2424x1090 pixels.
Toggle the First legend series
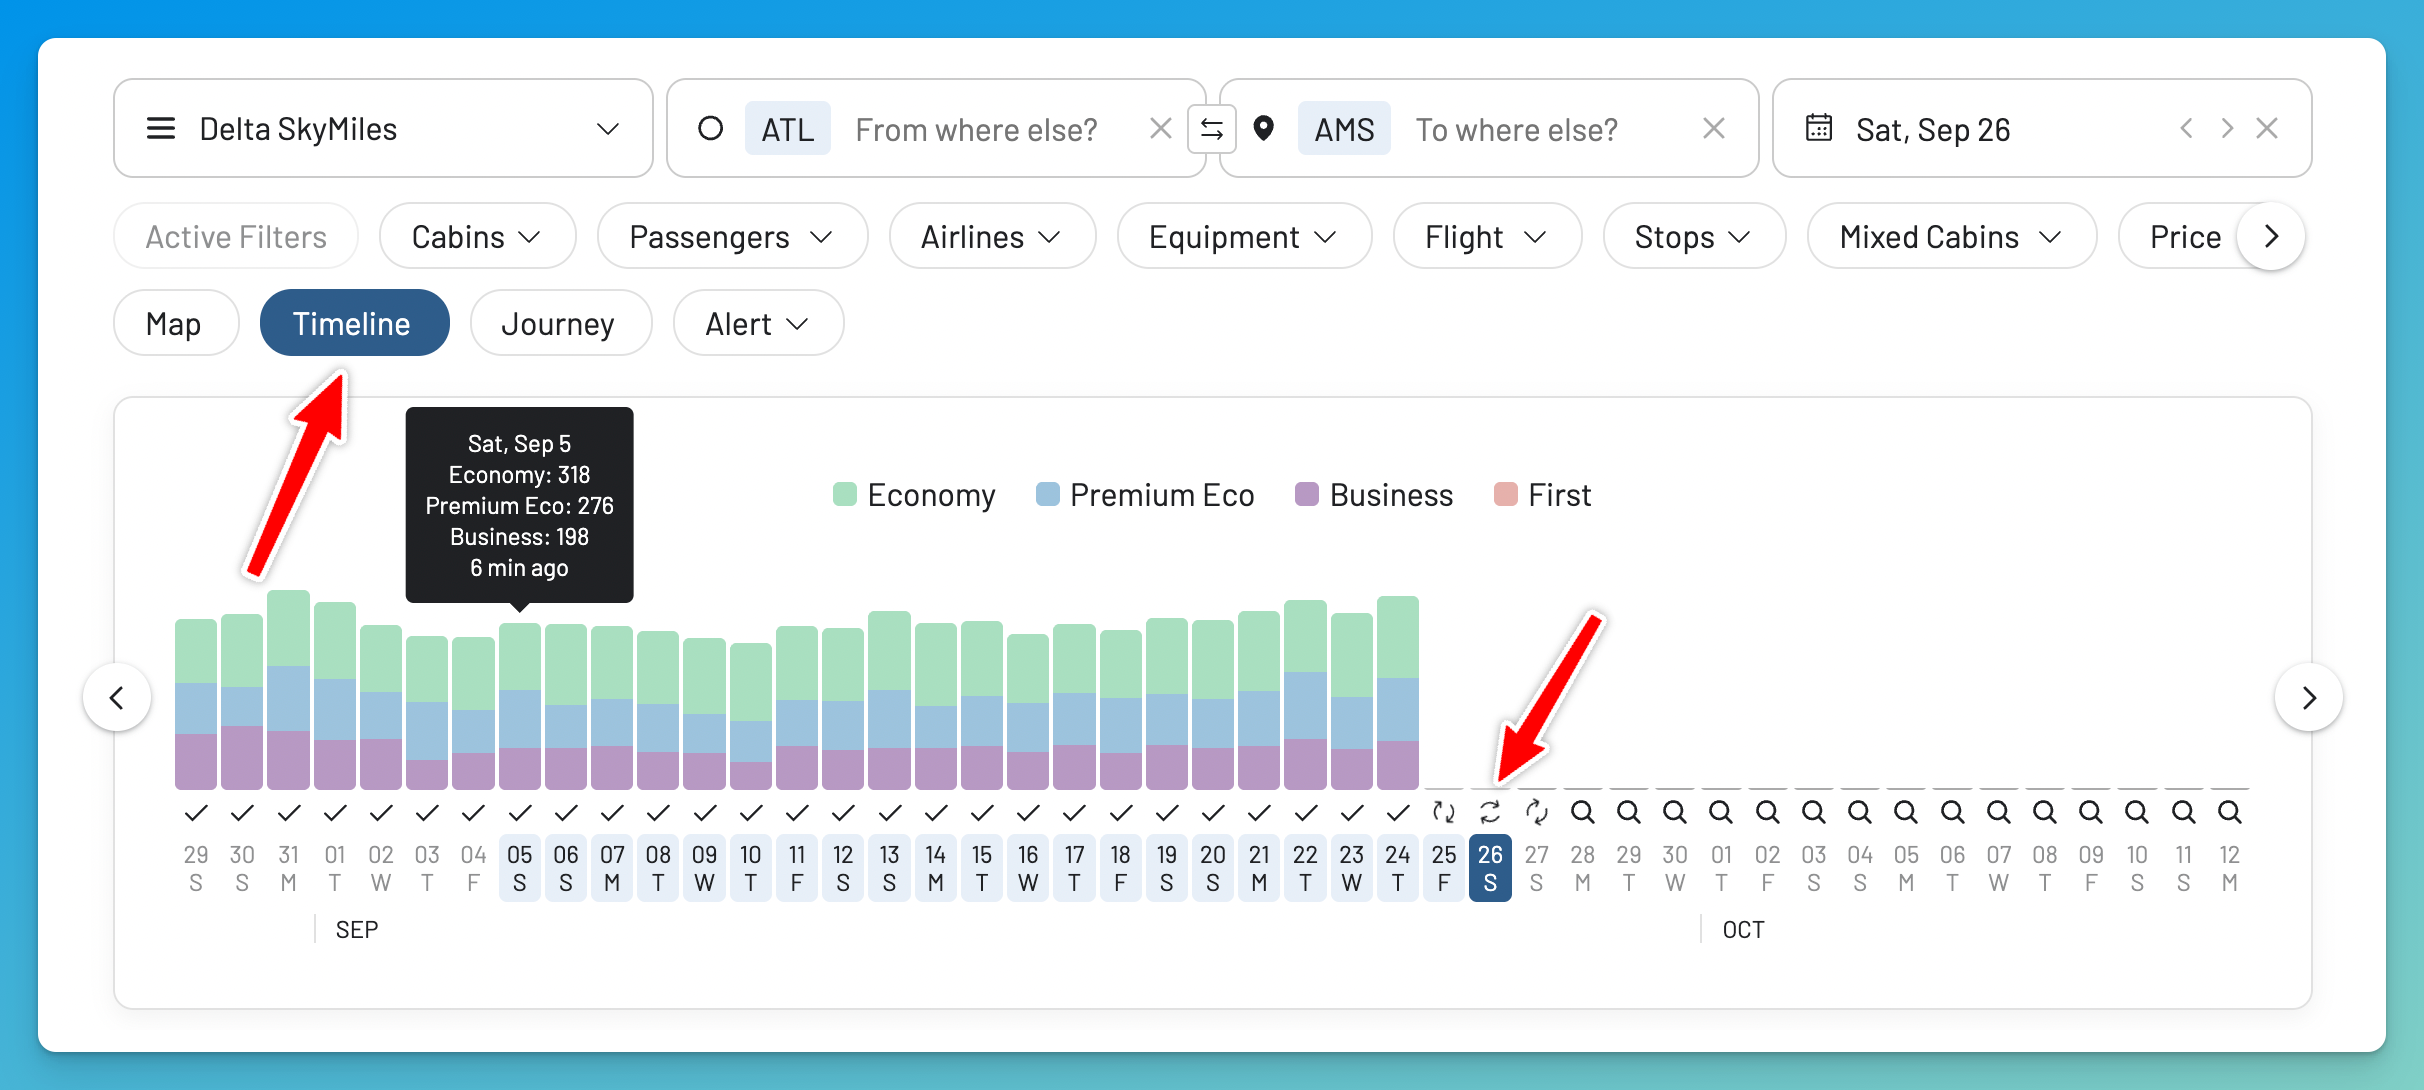point(1542,495)
